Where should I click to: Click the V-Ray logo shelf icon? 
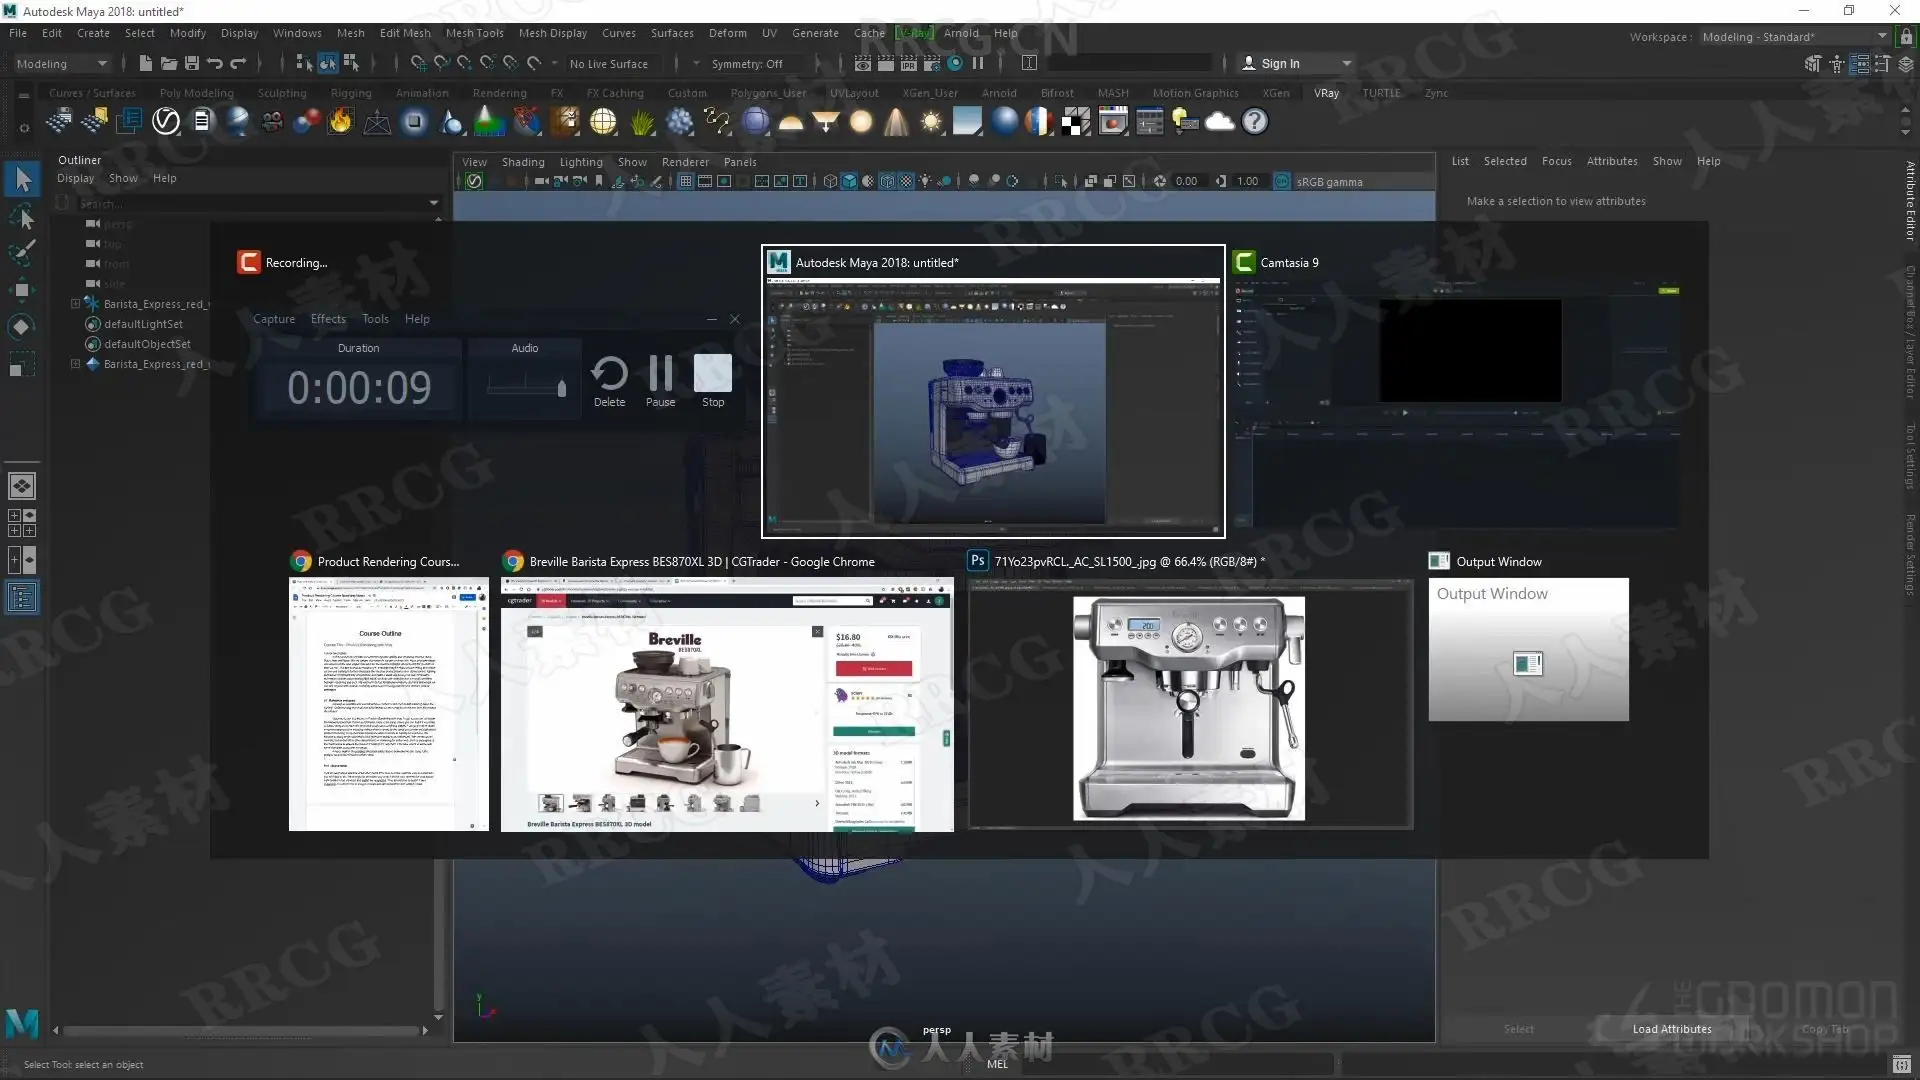[x=166, y=122]
